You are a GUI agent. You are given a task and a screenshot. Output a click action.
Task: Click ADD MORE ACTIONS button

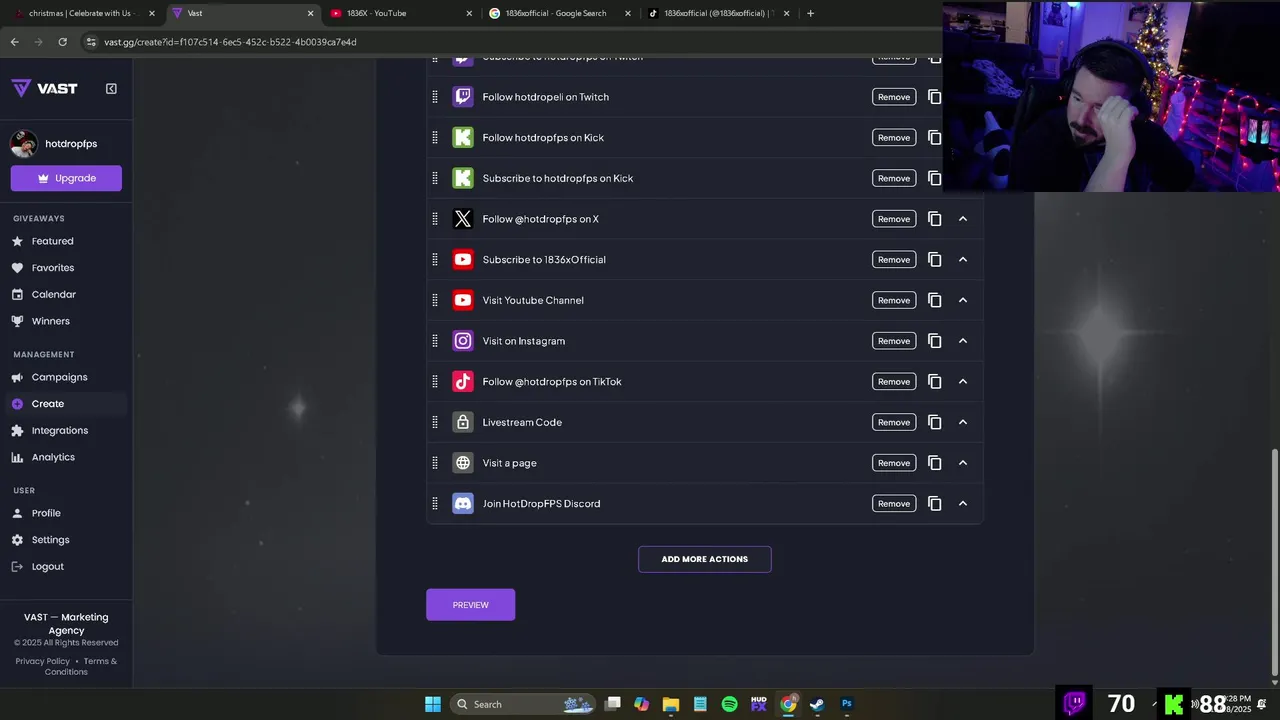coord(705,559)
